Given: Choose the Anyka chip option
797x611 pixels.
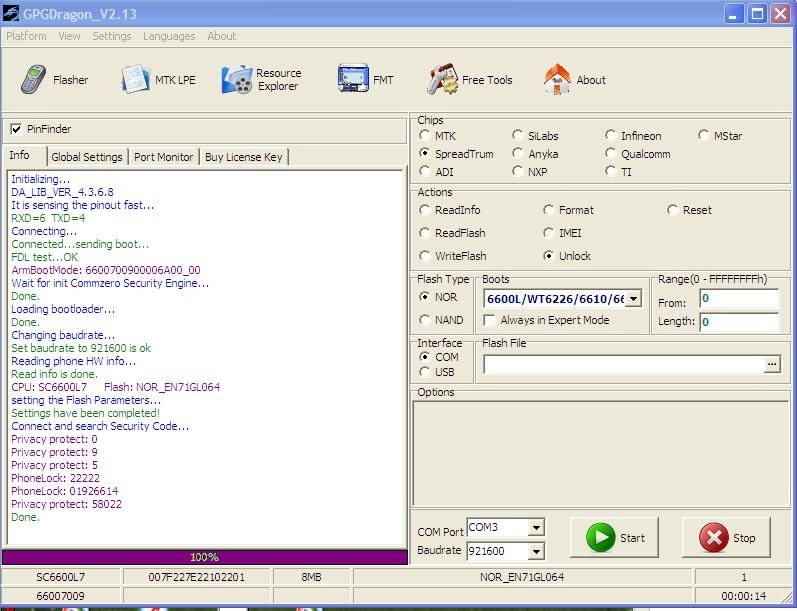Looking at the screenshot, I should (x=517, y=153).
